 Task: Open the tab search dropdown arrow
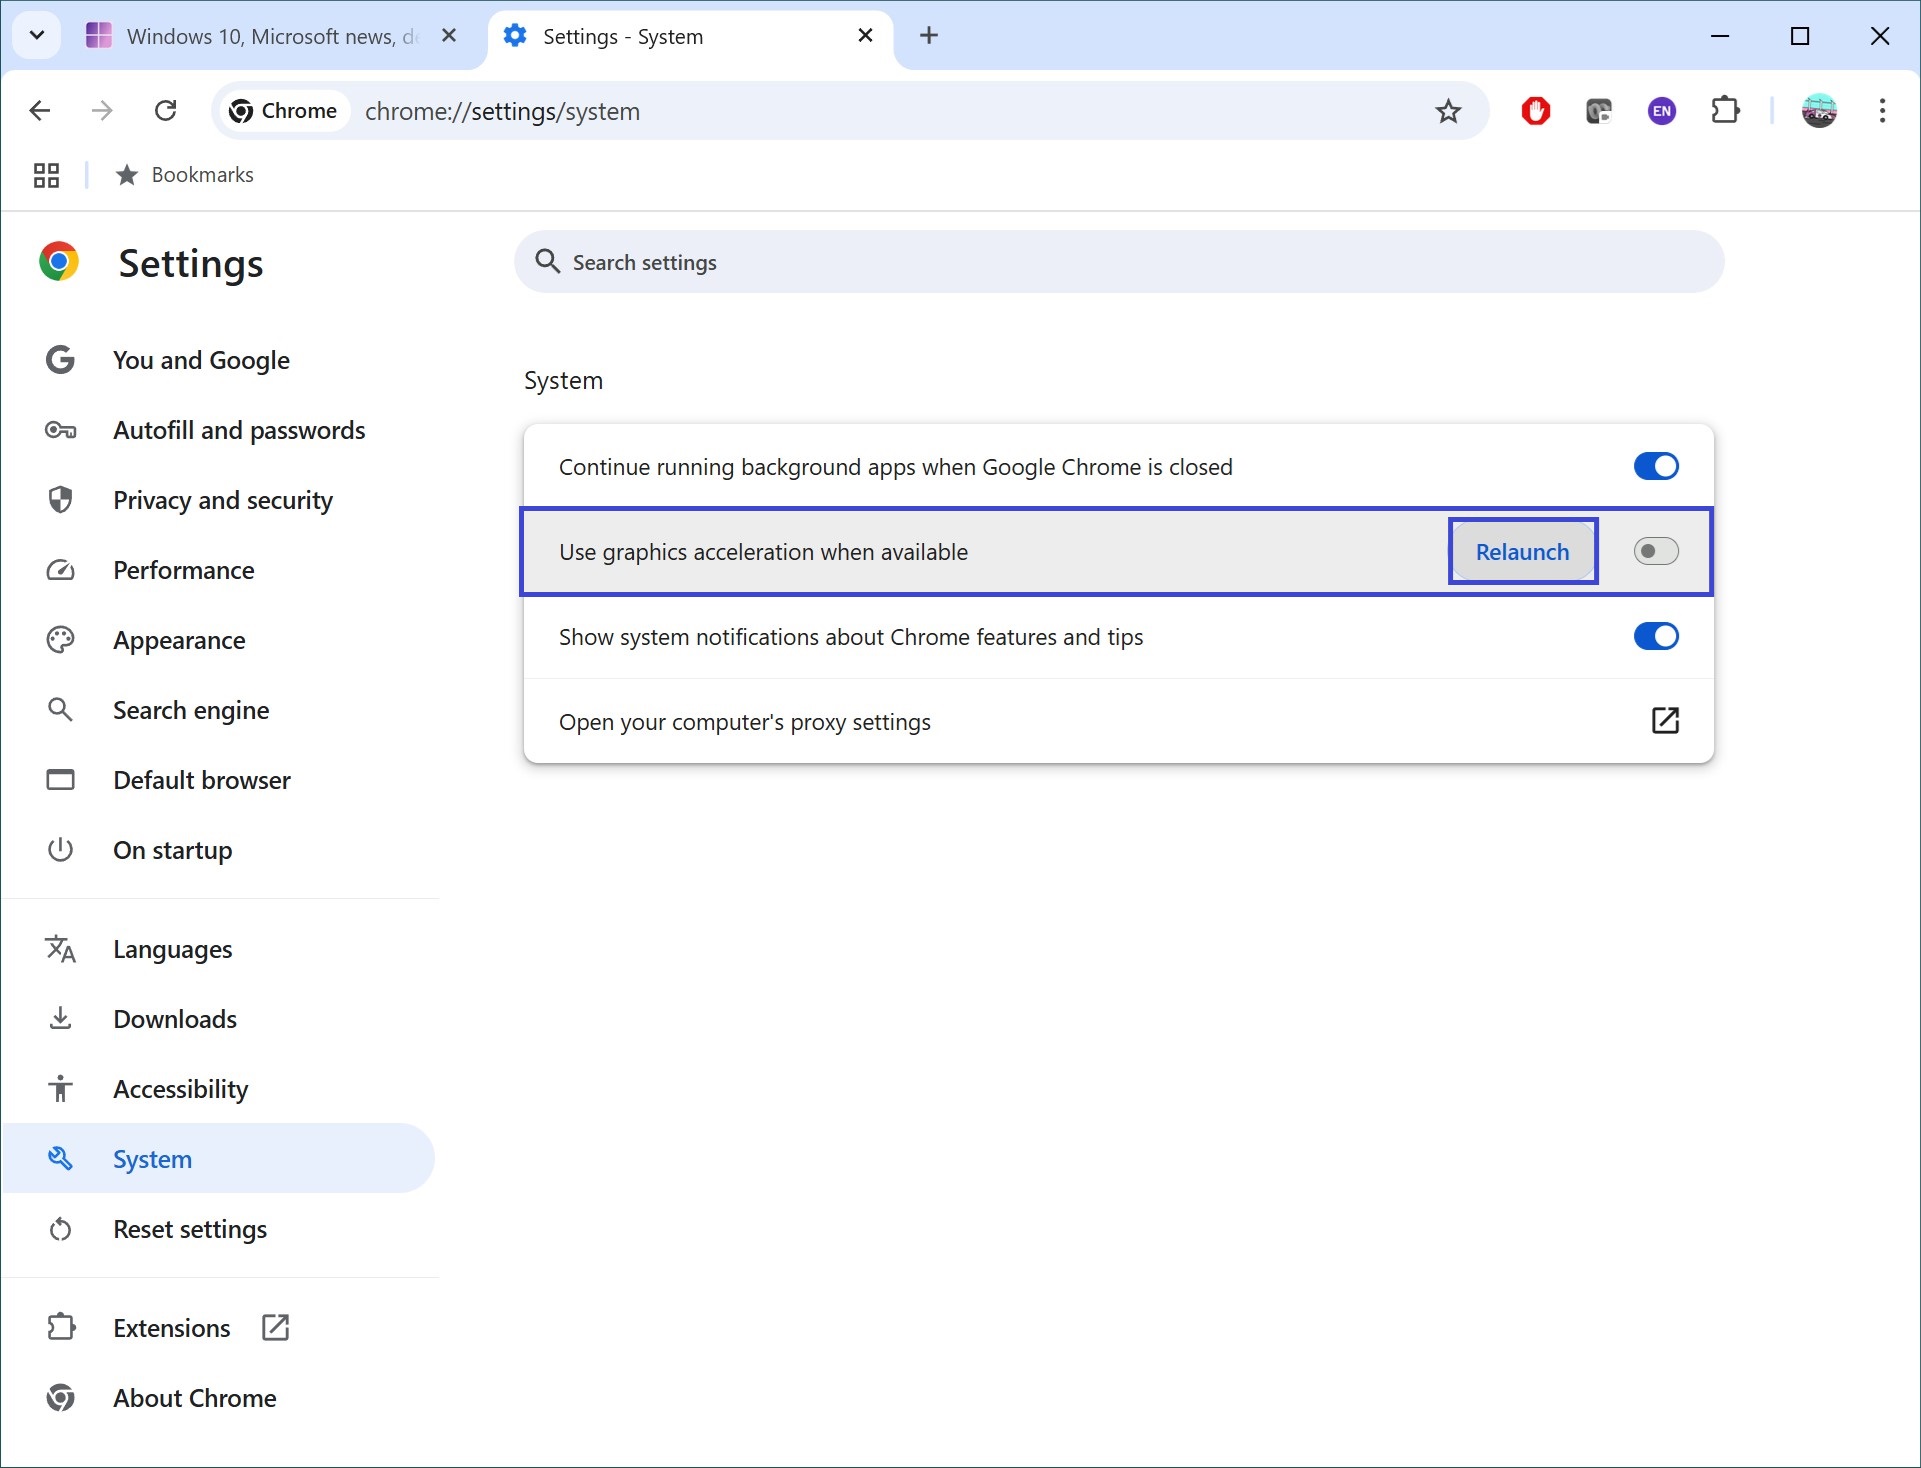(37, 36)
